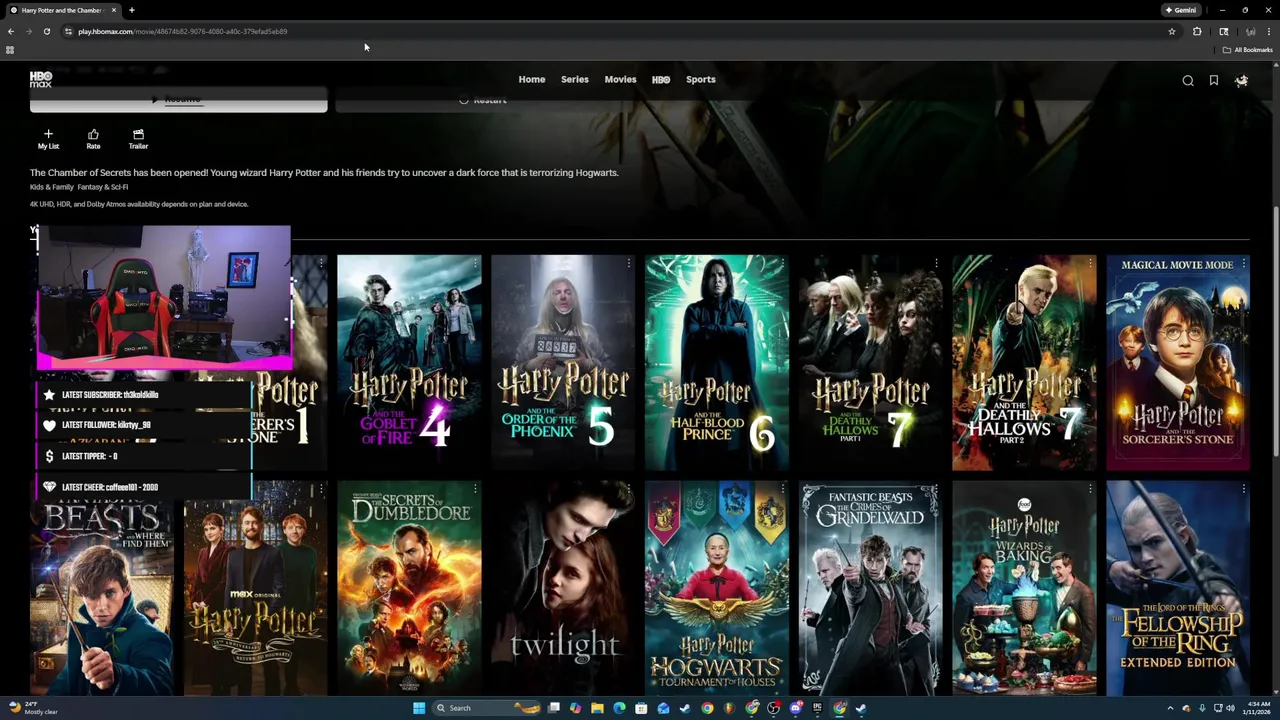
Task: Go to the Series nav item
Action: (575, 79)
